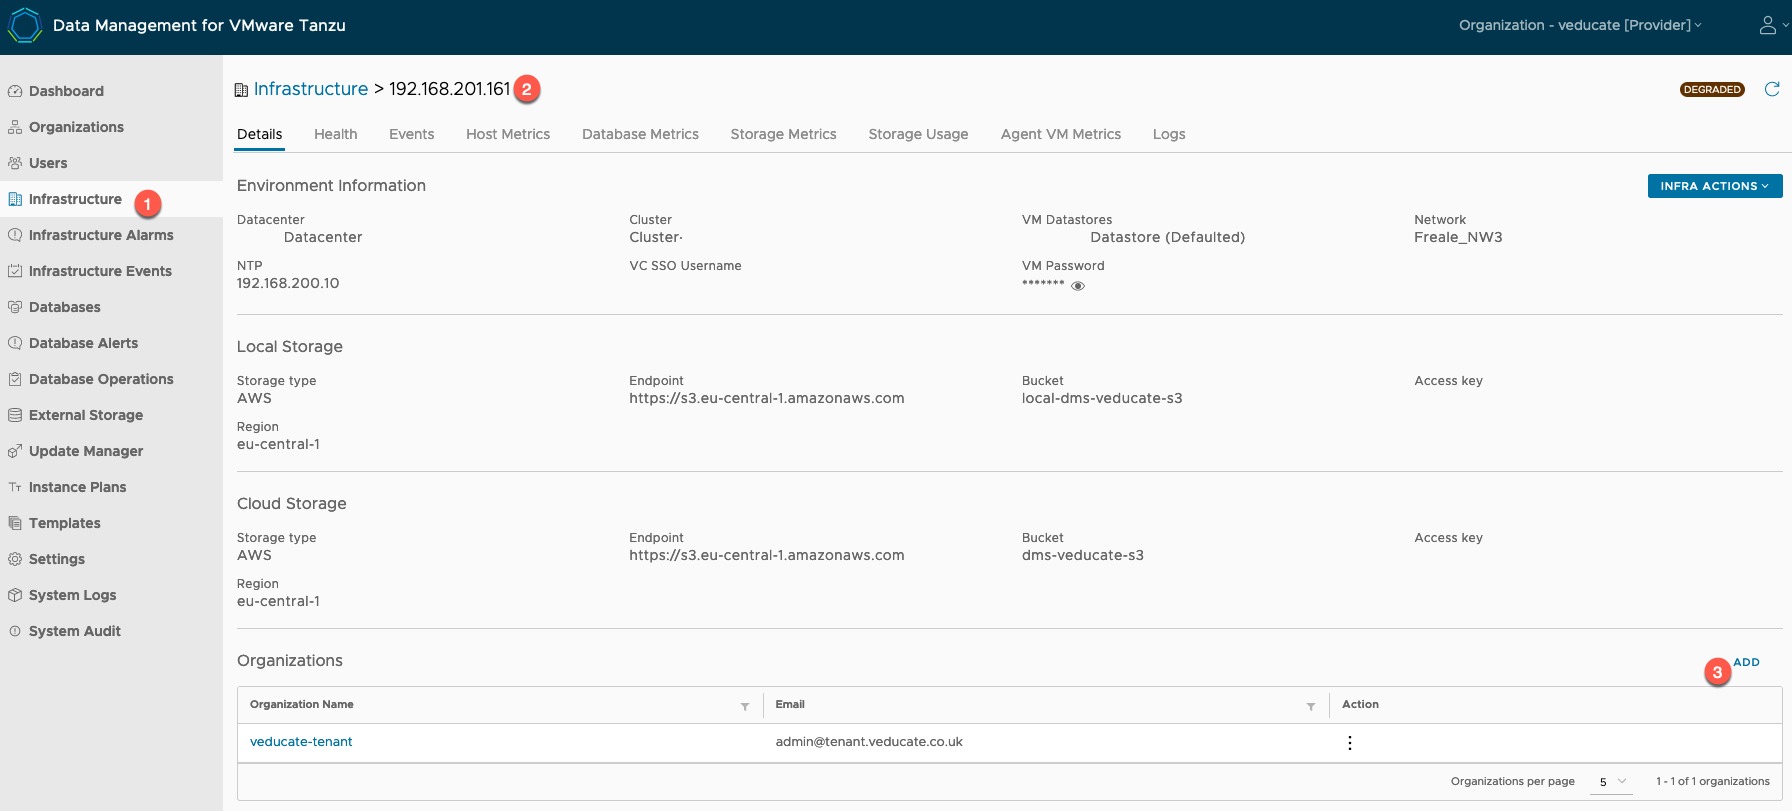Image resolution: width=1792 pixels, height=811 pixels.
Task: Open the user account profile icon
Action: (x=1768, y=25)
